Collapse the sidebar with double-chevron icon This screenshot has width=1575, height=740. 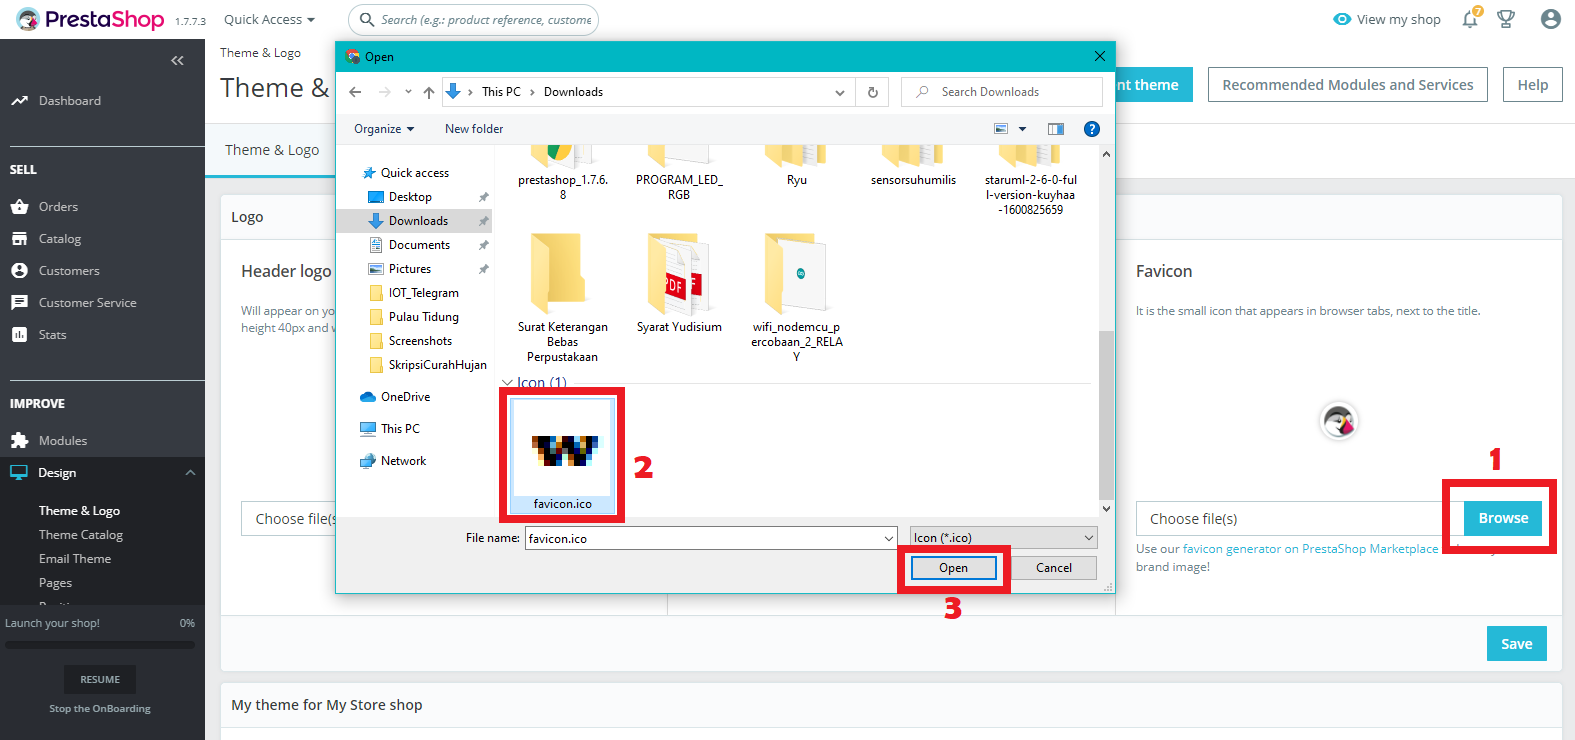[x=177, y=61]
